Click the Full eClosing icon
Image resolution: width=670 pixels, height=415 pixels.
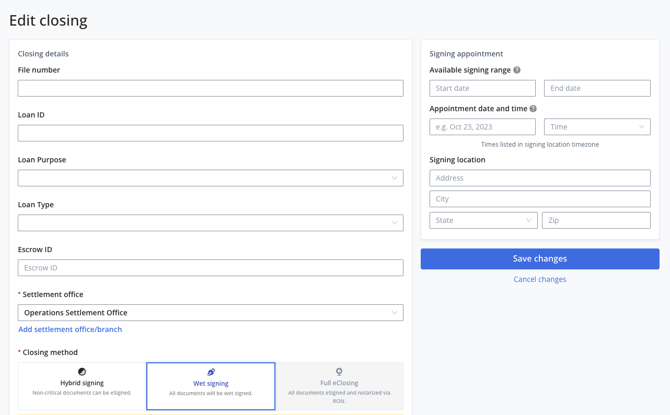coord(339,372)
